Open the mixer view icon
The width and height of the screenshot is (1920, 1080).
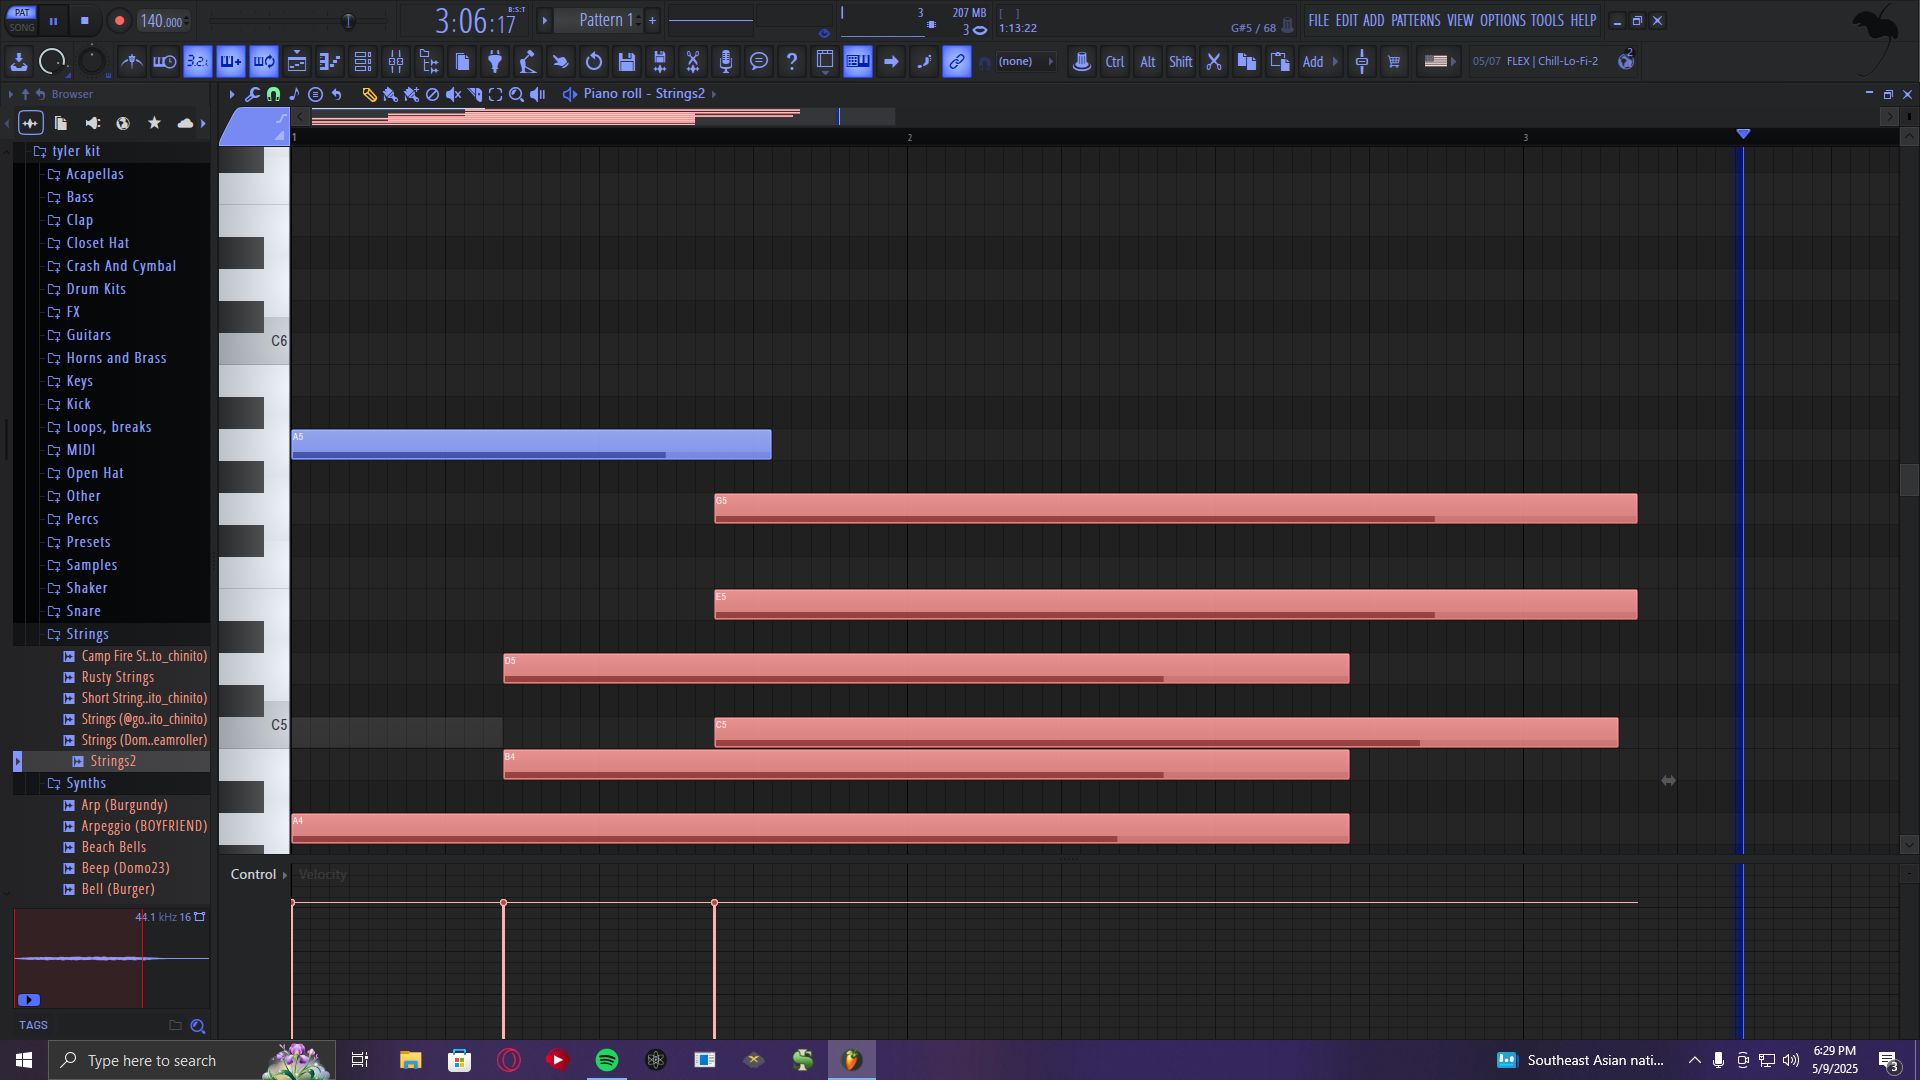pyautogui.click(x=396, y=62)
